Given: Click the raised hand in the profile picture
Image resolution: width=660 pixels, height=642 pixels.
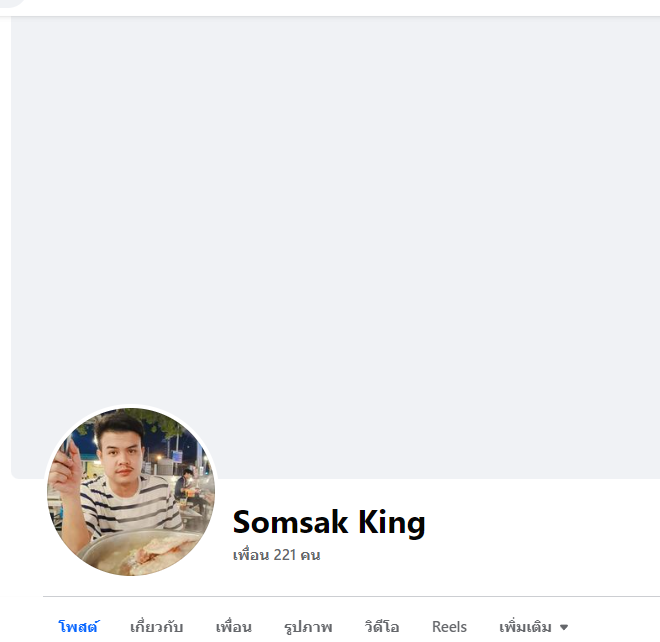Looking at the screenshot, I should [x=68, y=468].
